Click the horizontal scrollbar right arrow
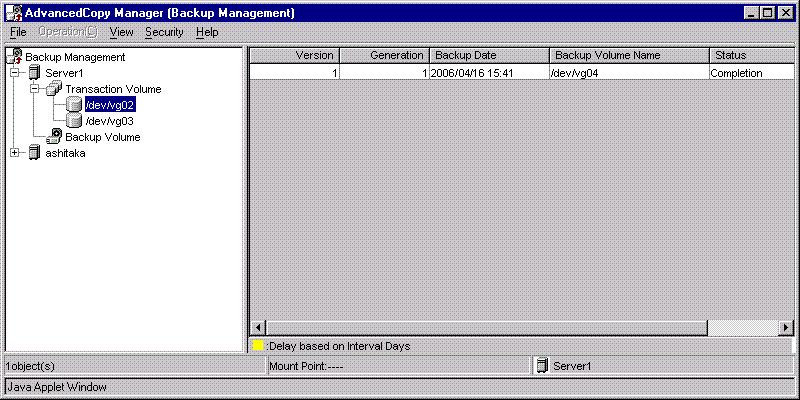 pyautogui.click(x=786, y=328)
